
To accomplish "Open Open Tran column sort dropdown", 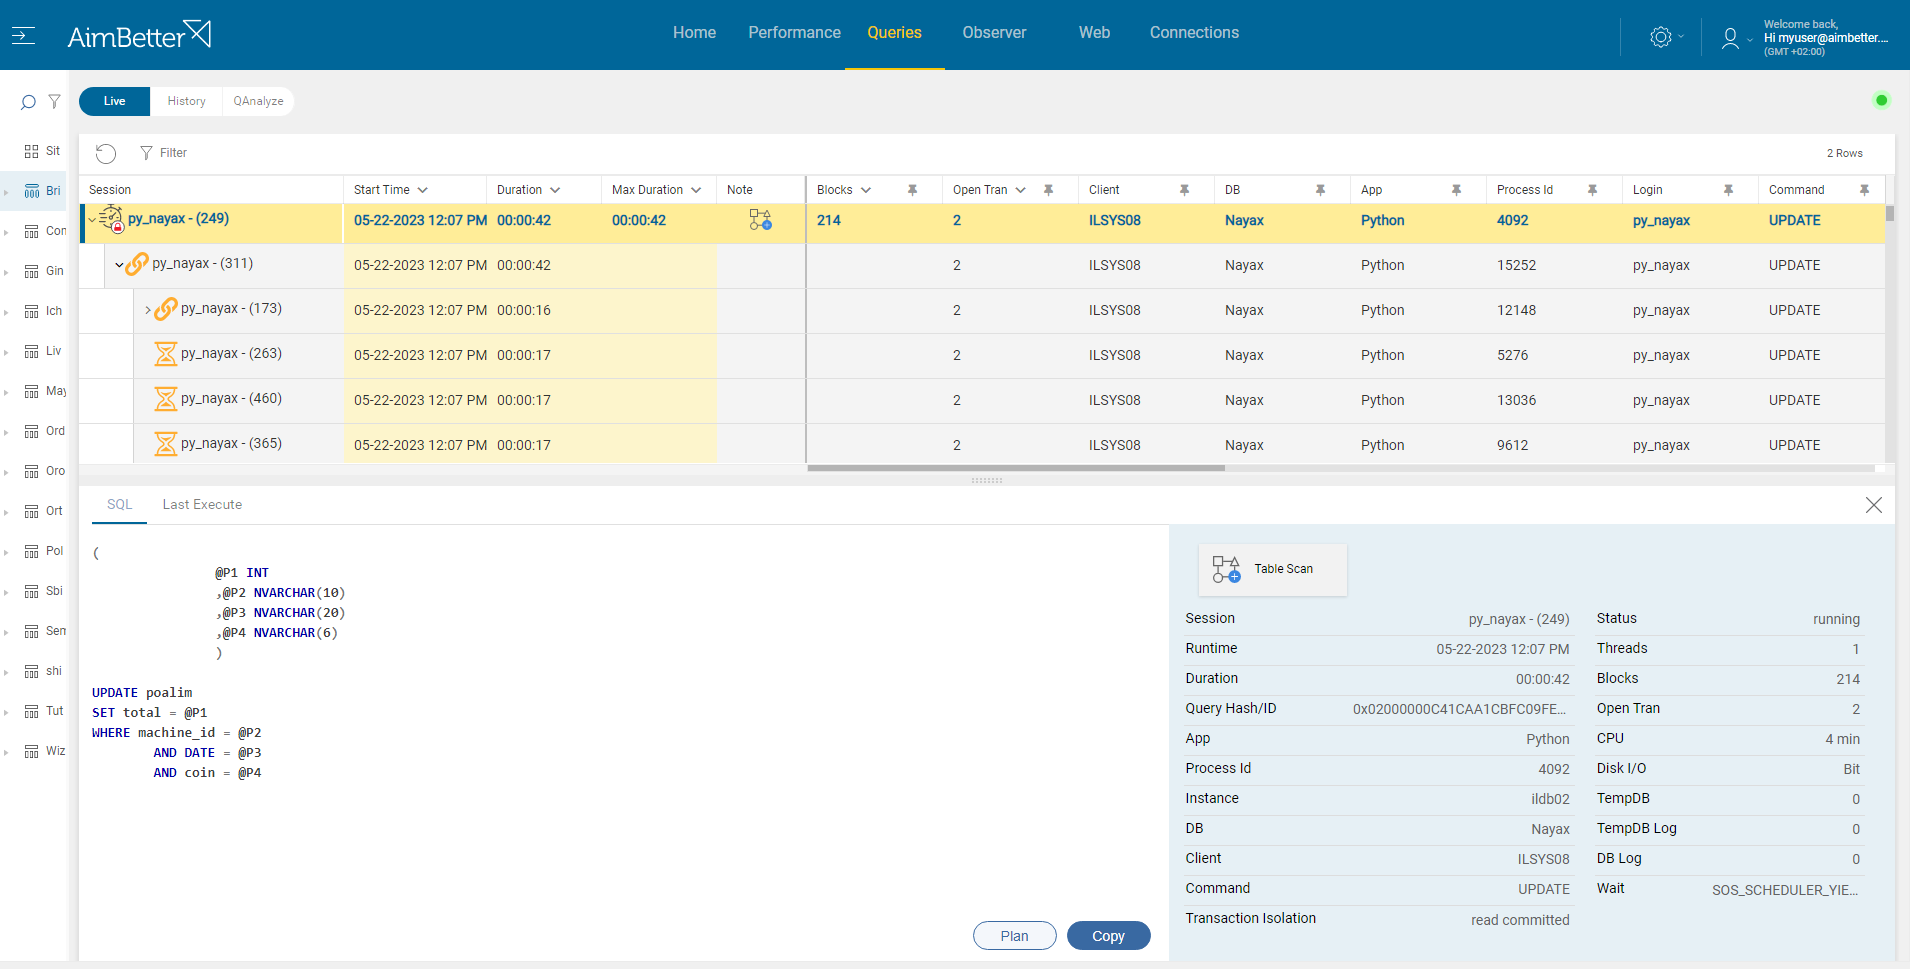I will [1021, 190].
